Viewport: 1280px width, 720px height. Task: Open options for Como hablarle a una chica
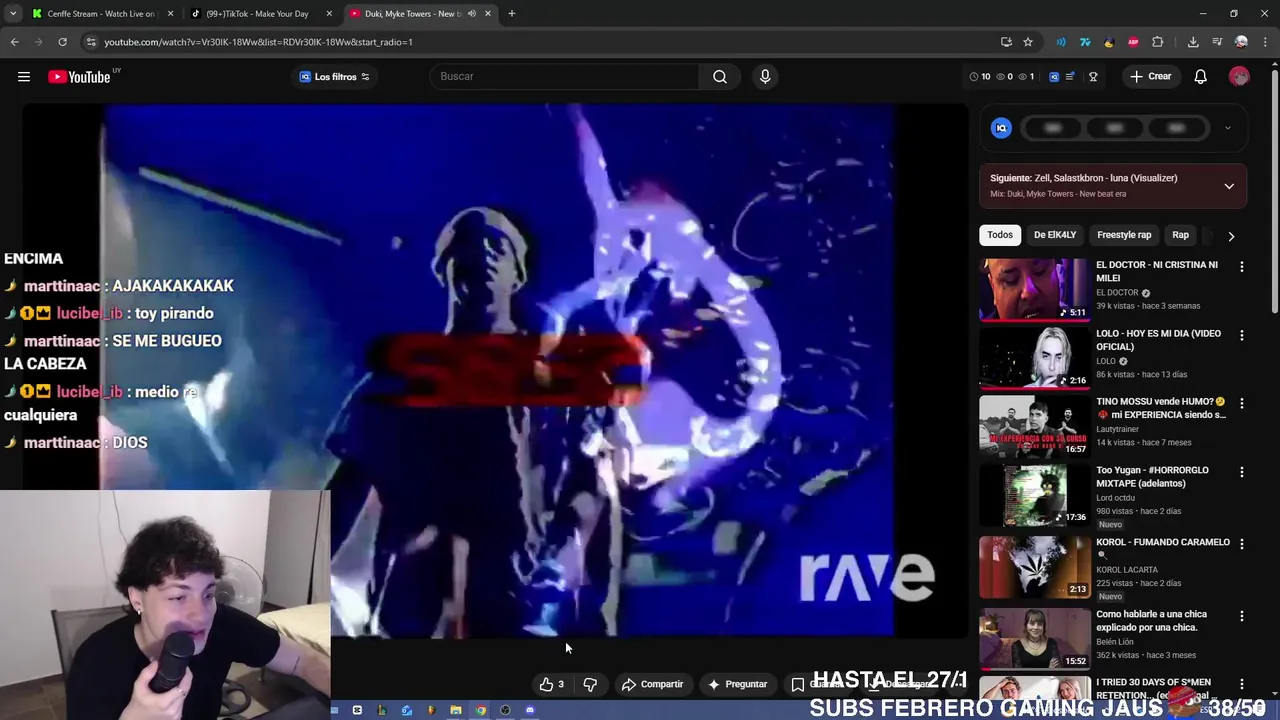(x=1242, y=616)
